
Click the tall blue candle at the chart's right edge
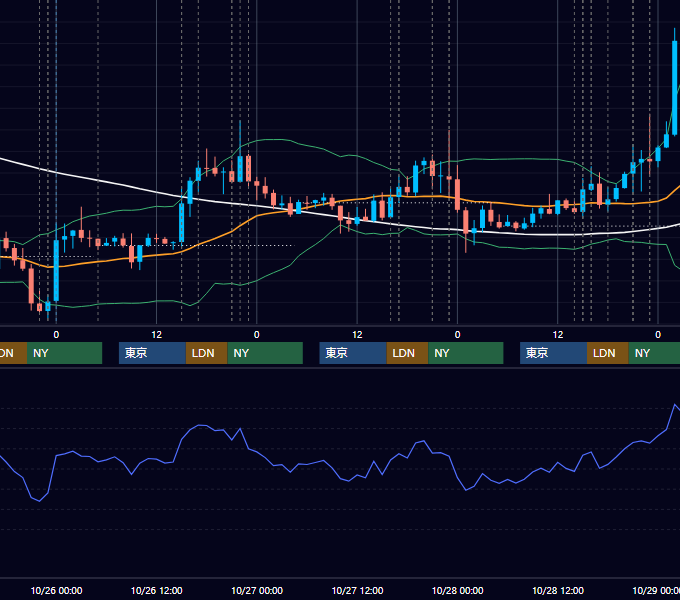pos(675,87)
